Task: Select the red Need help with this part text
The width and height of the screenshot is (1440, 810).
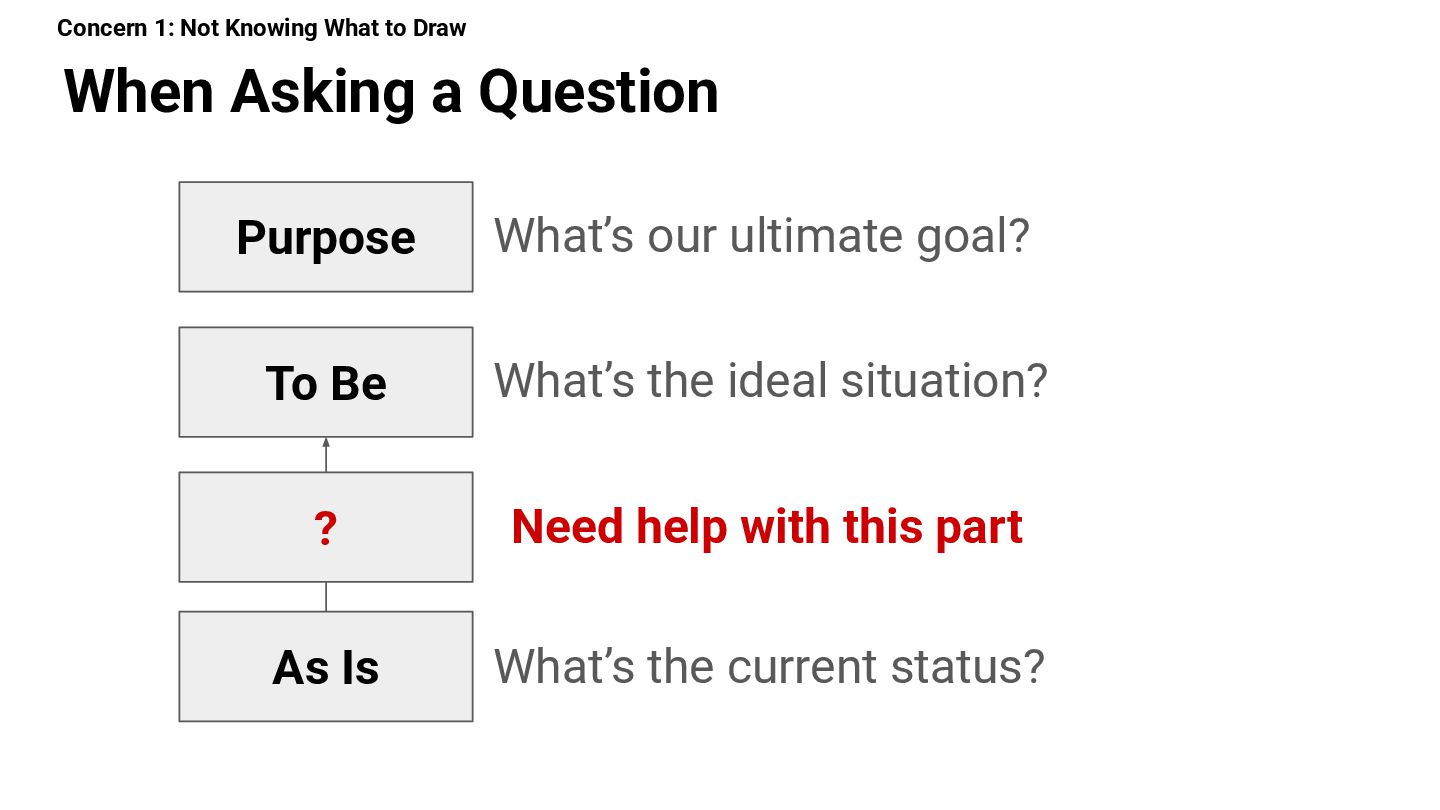Action: [x=767, y=526]
